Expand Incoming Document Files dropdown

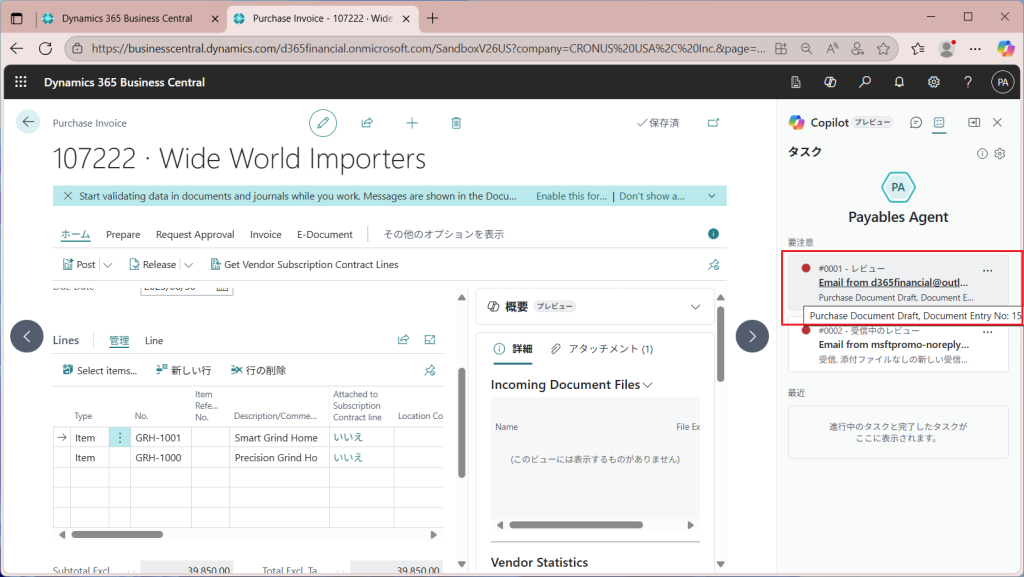tap(648, 385)
